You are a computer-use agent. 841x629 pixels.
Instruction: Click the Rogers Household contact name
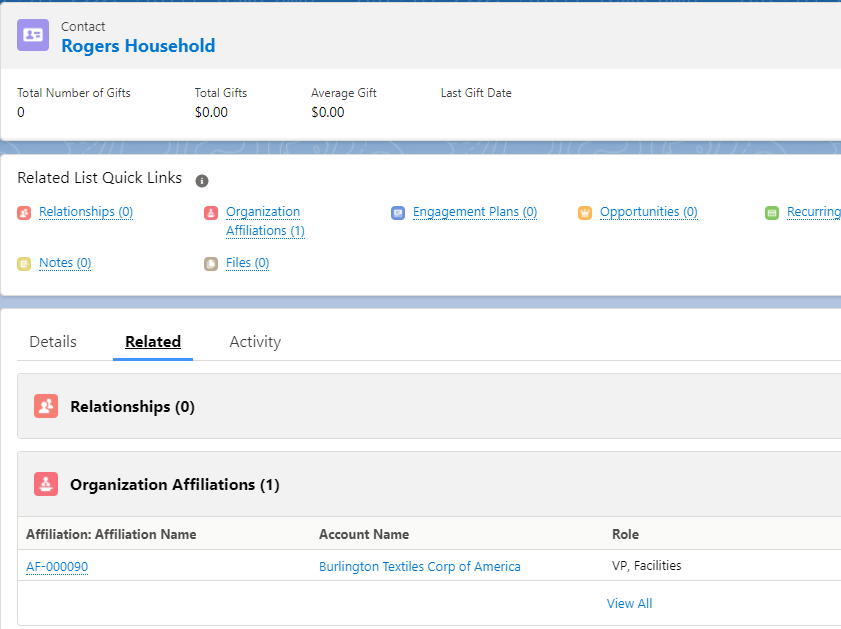[x=138, y=46]
